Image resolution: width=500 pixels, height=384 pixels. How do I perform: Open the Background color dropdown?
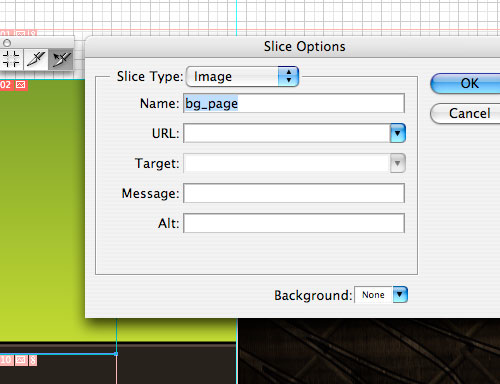click(381, 295)
